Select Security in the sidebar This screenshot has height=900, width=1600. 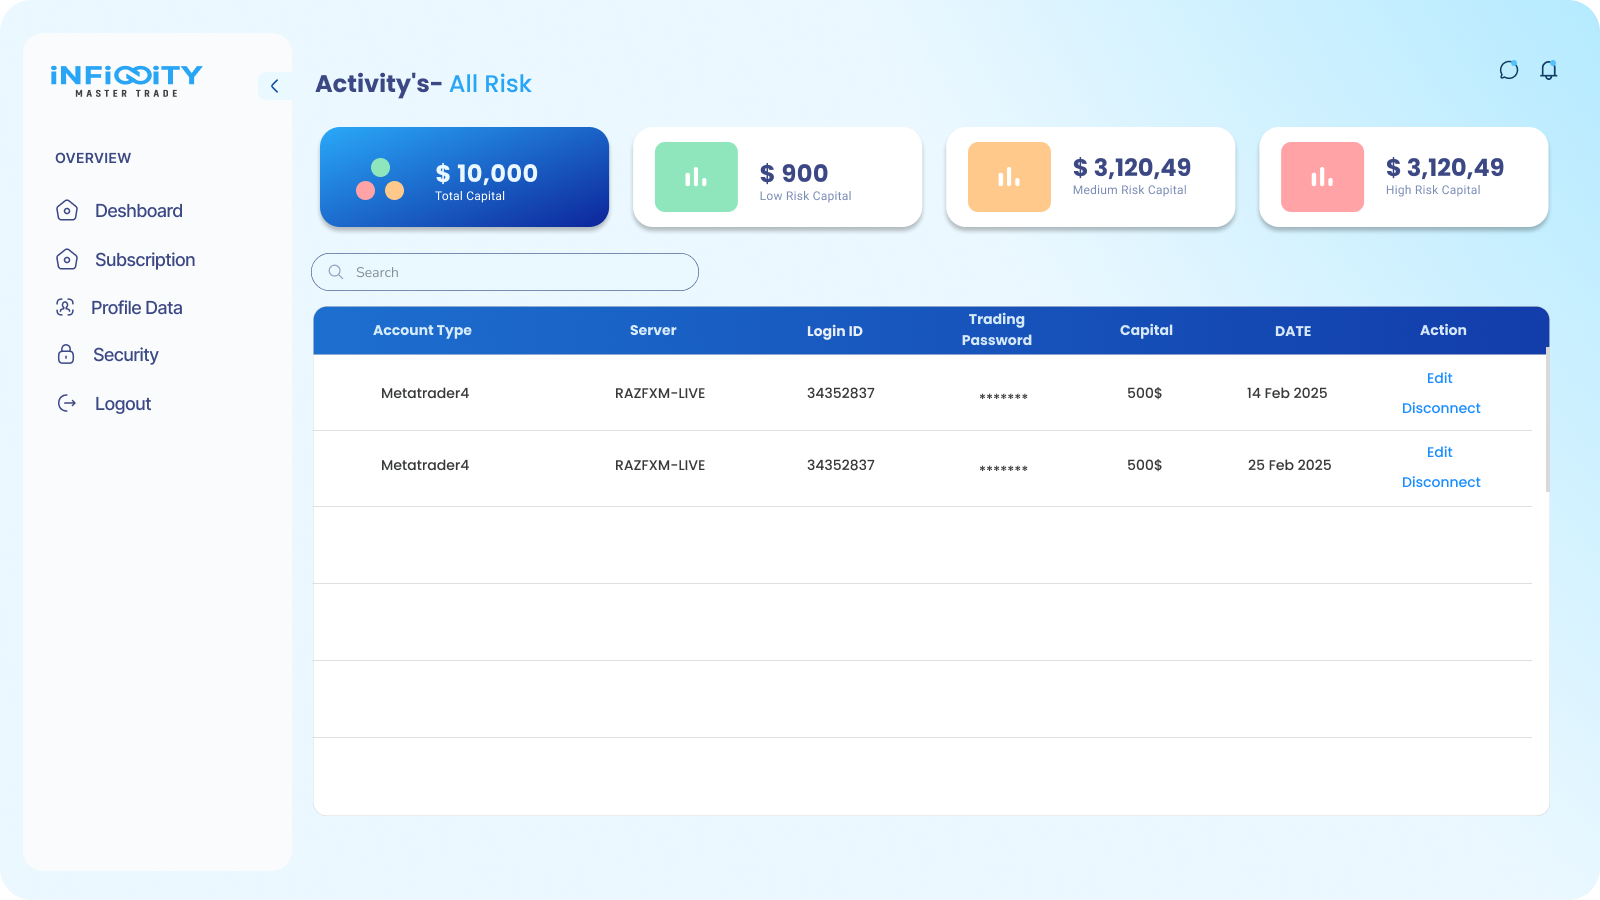tap(126, 355)
